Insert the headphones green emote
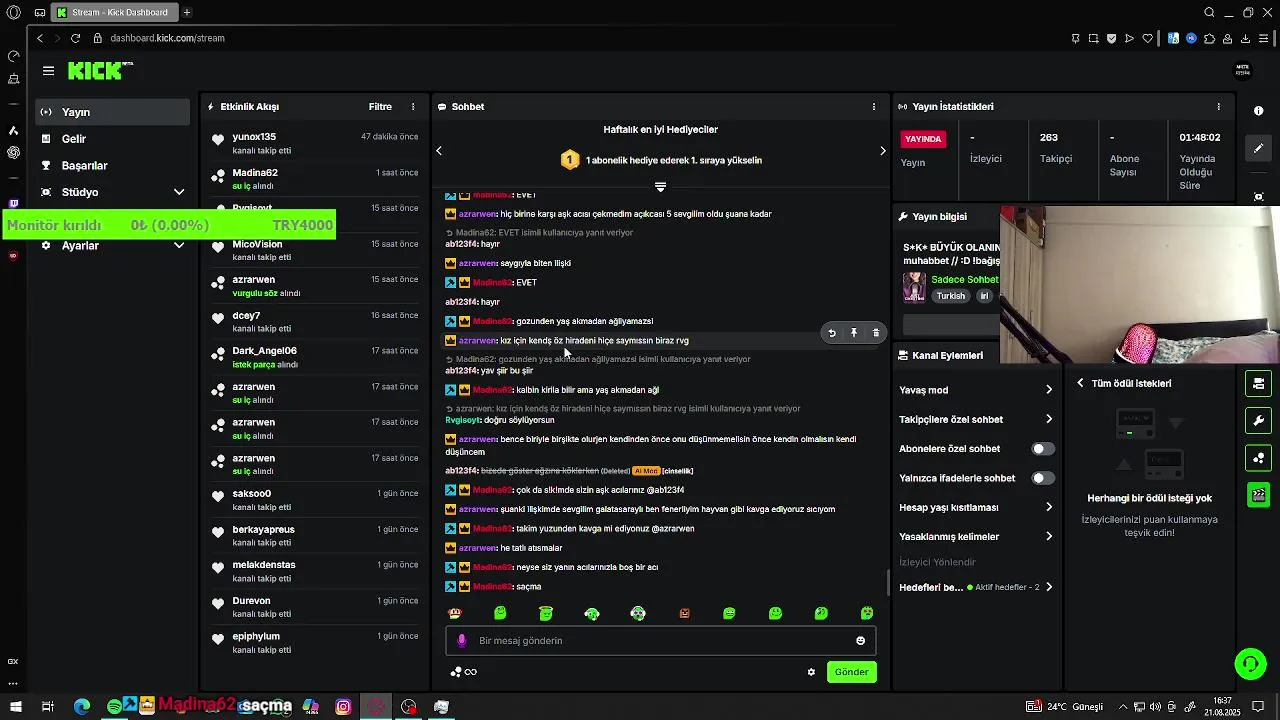The width and height of the screenshot is (1280, 720). point(592,613)
